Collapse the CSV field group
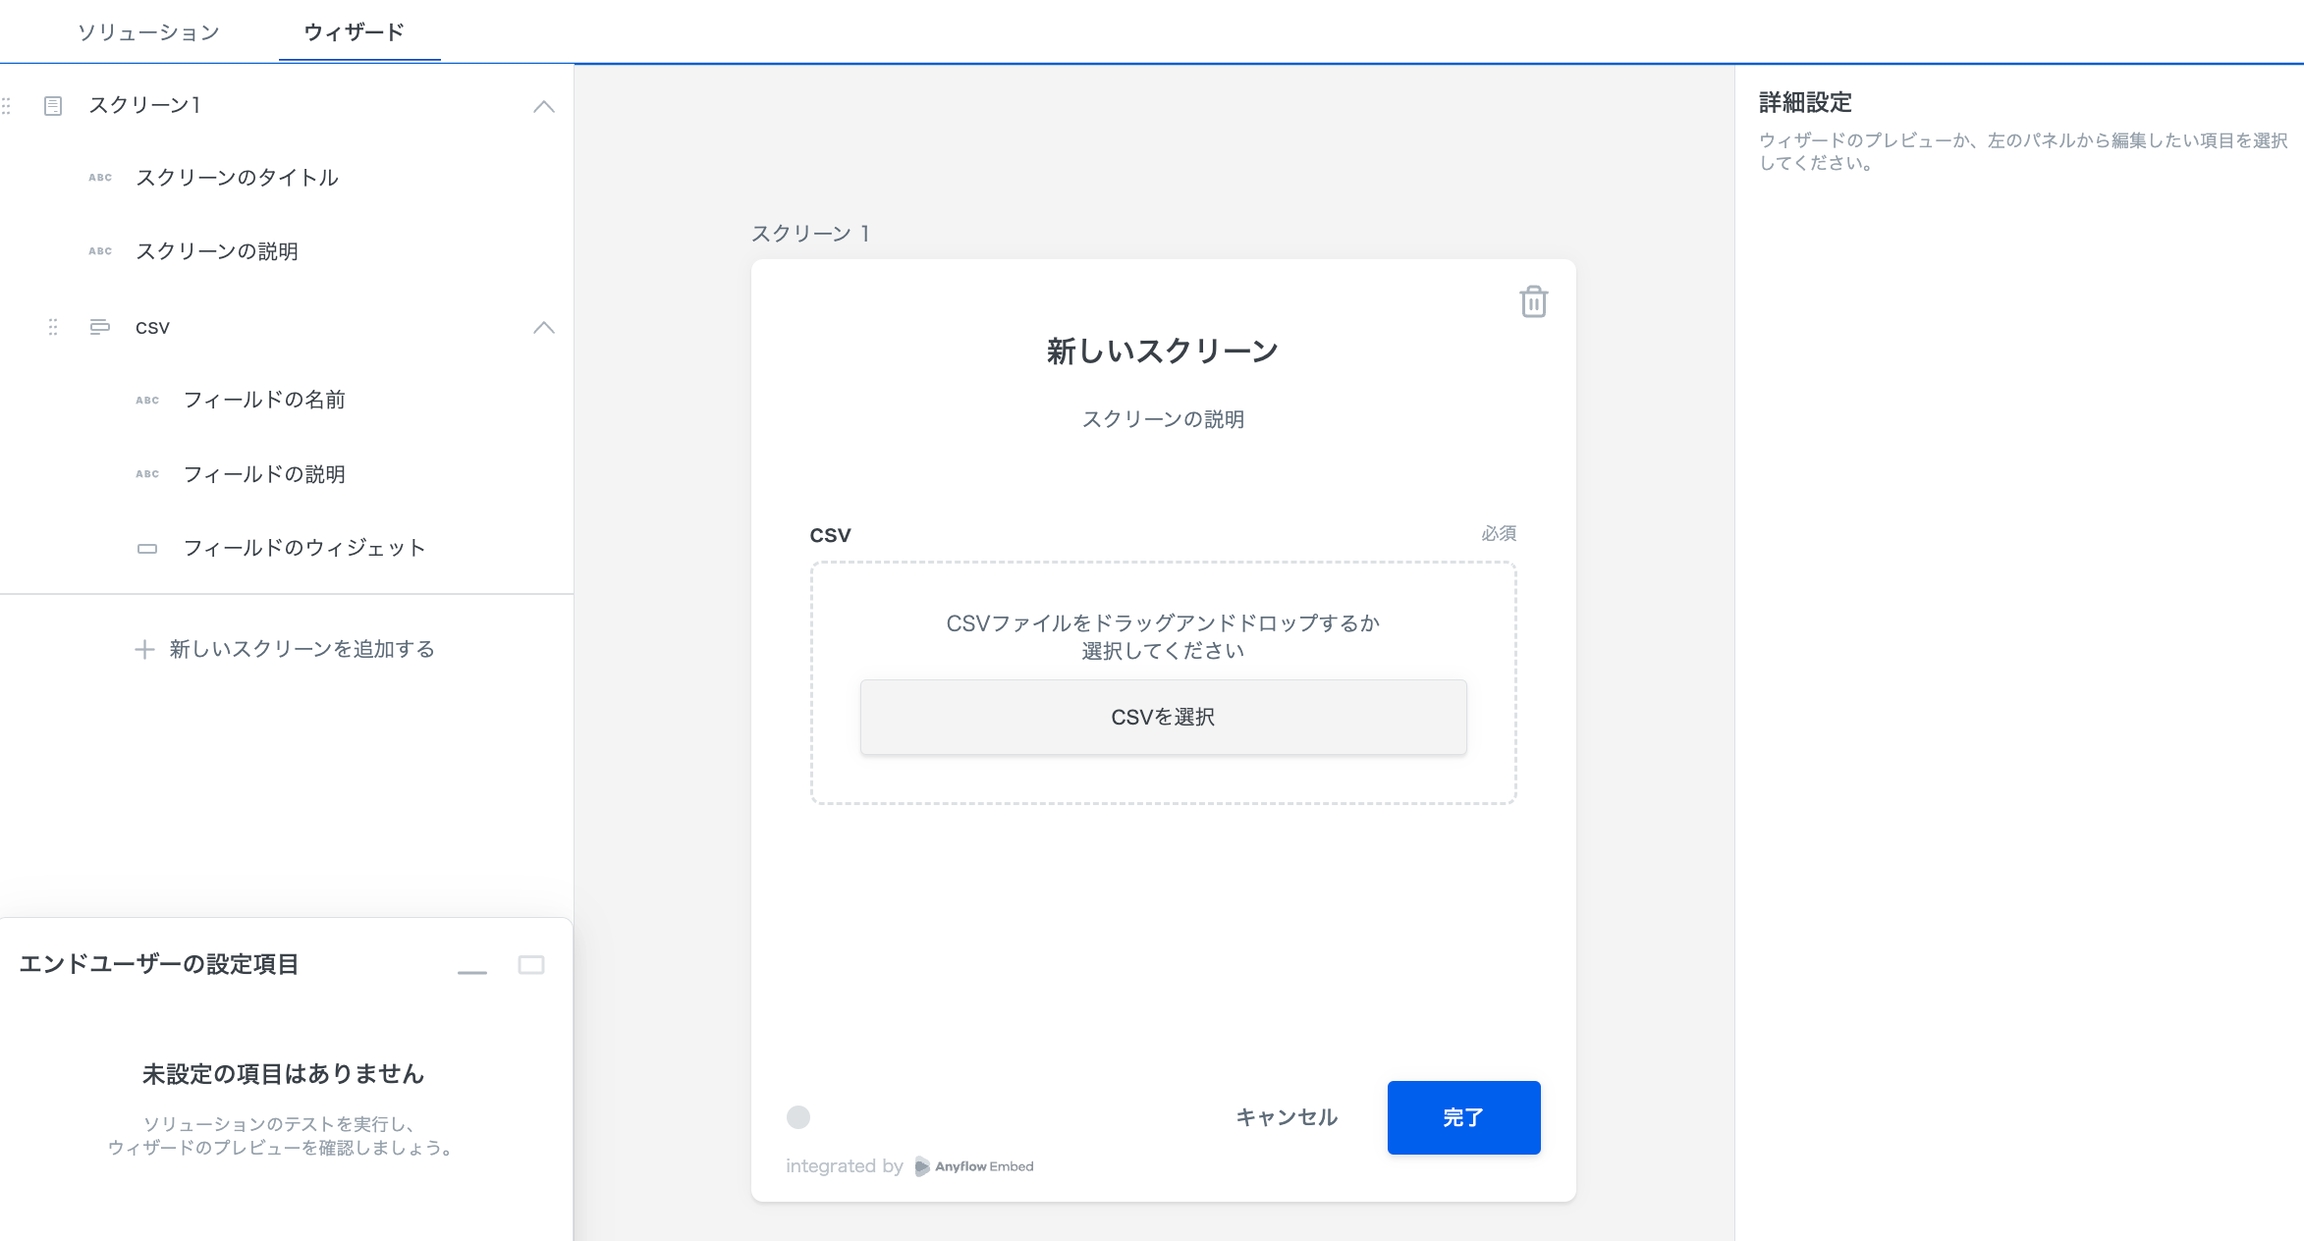The width and height of the screenshot is (2304, 1241). (x=543, y=327)
